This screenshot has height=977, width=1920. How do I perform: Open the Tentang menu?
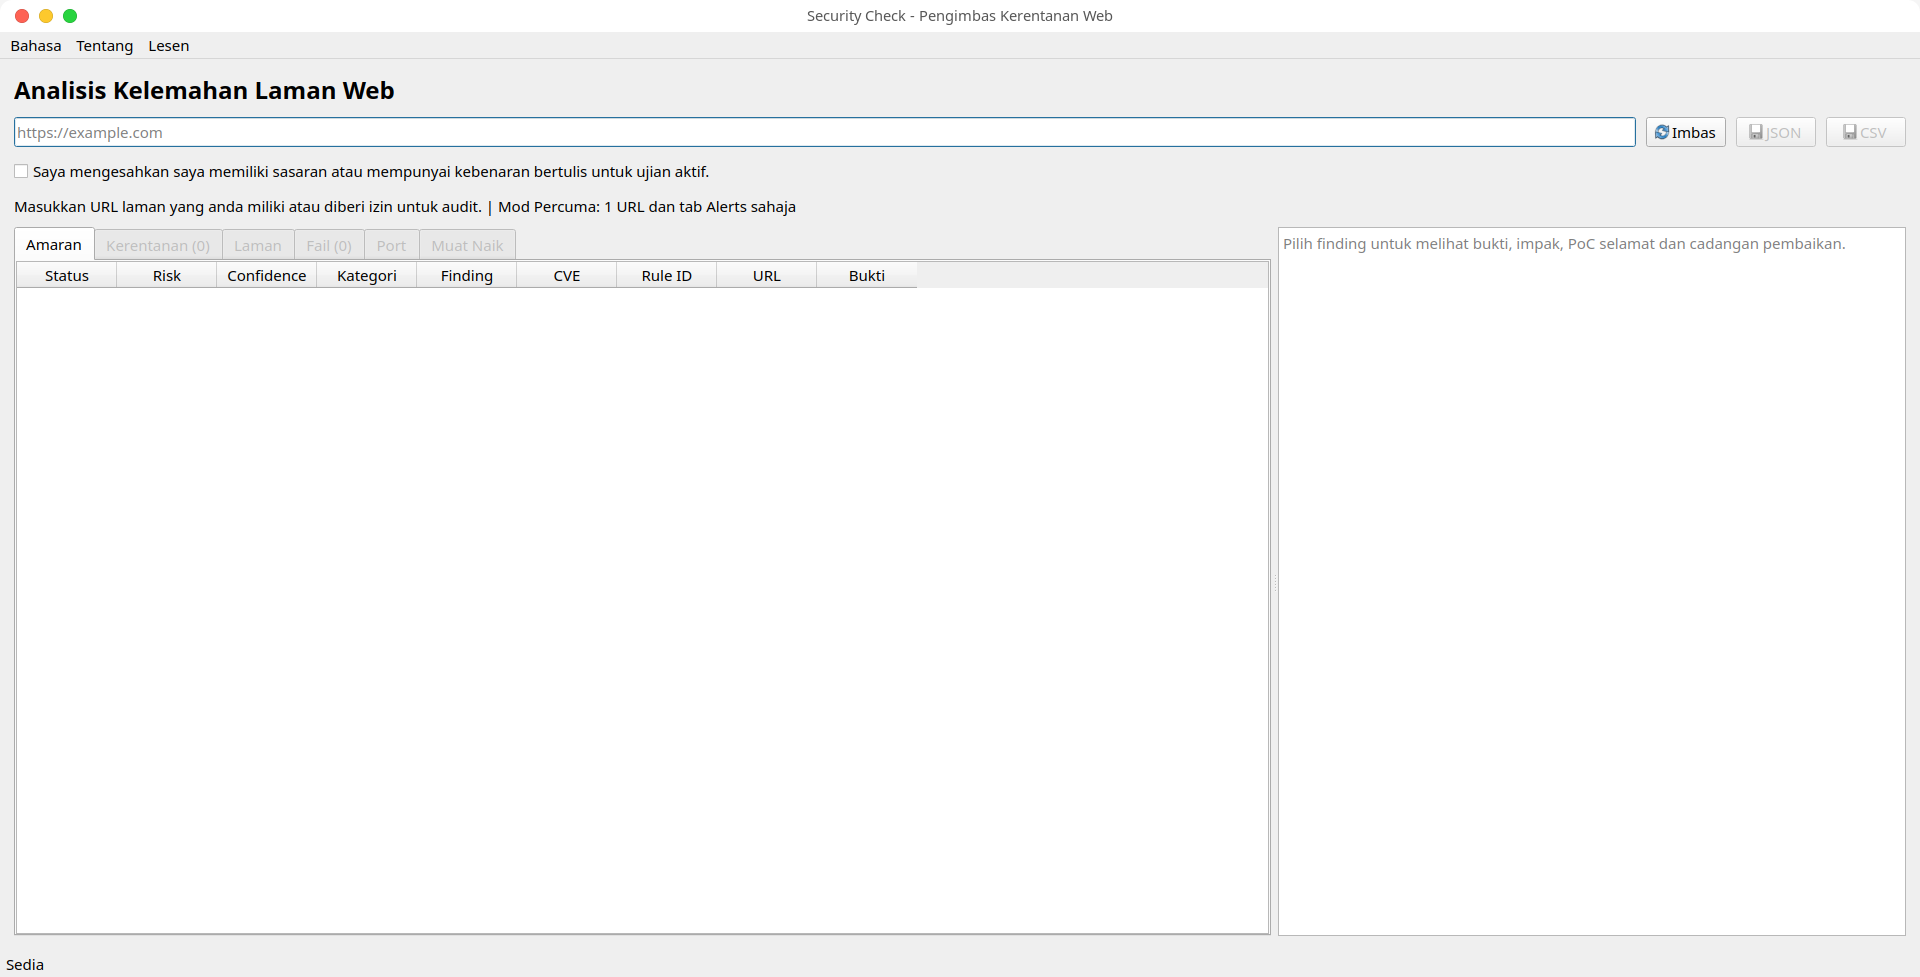(105, 46)
